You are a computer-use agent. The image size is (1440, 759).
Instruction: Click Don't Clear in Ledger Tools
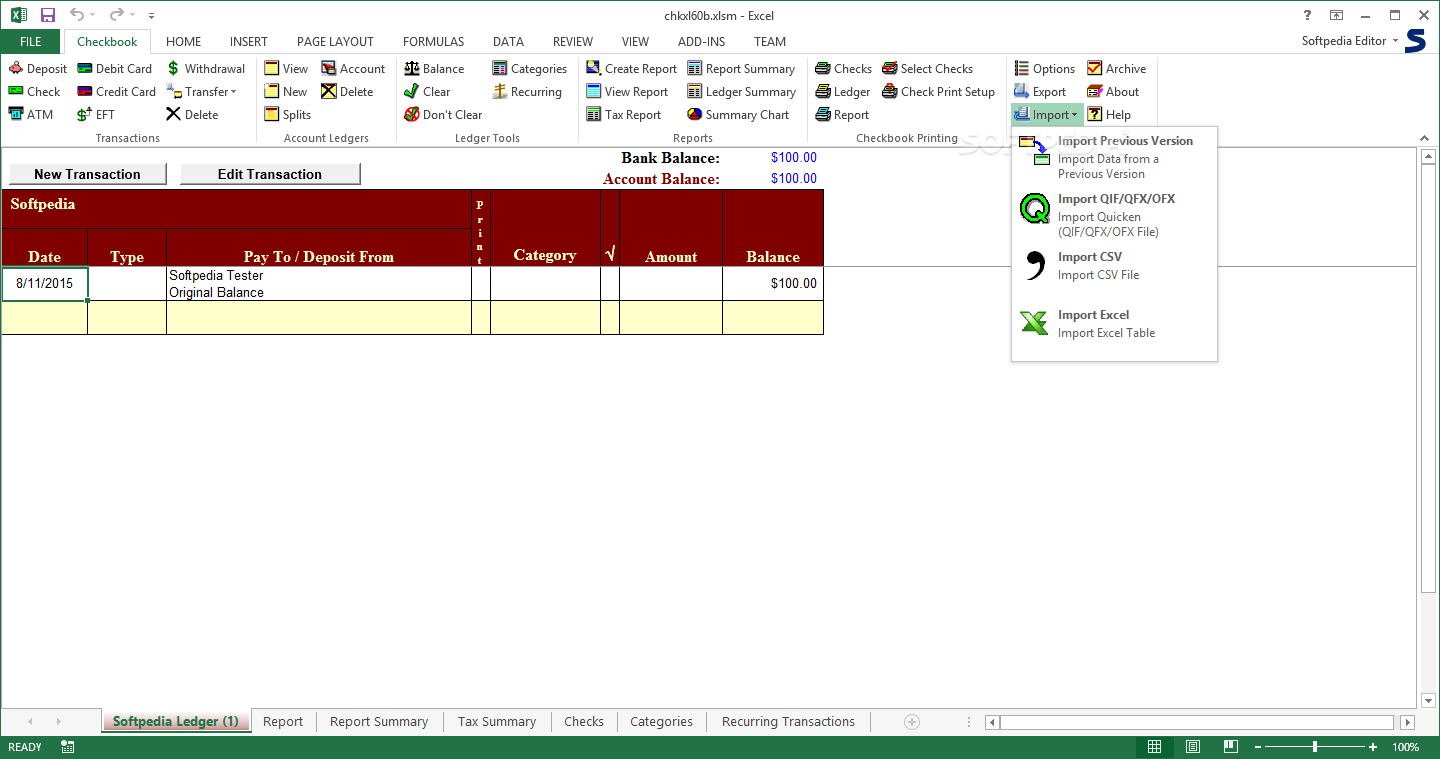coord(443,115)
